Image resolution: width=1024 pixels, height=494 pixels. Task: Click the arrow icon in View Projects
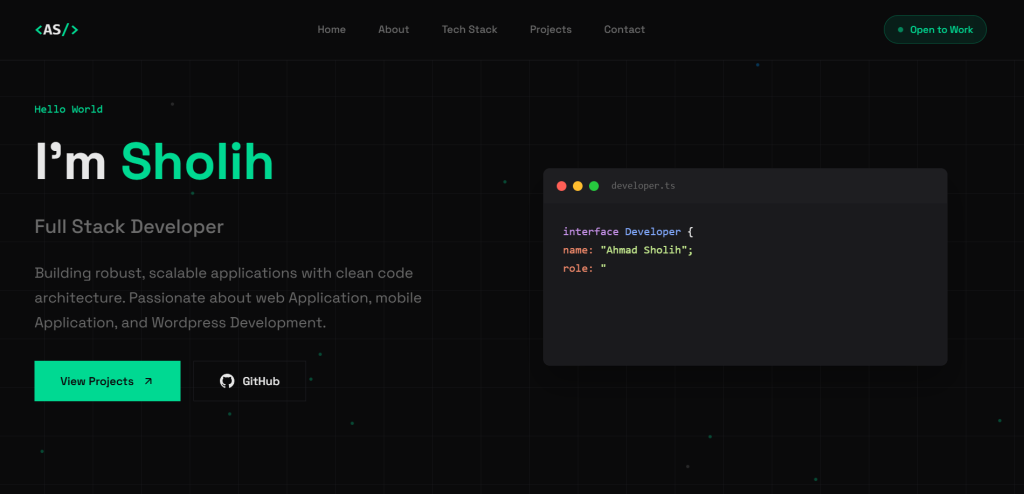(x=148, y=381)
